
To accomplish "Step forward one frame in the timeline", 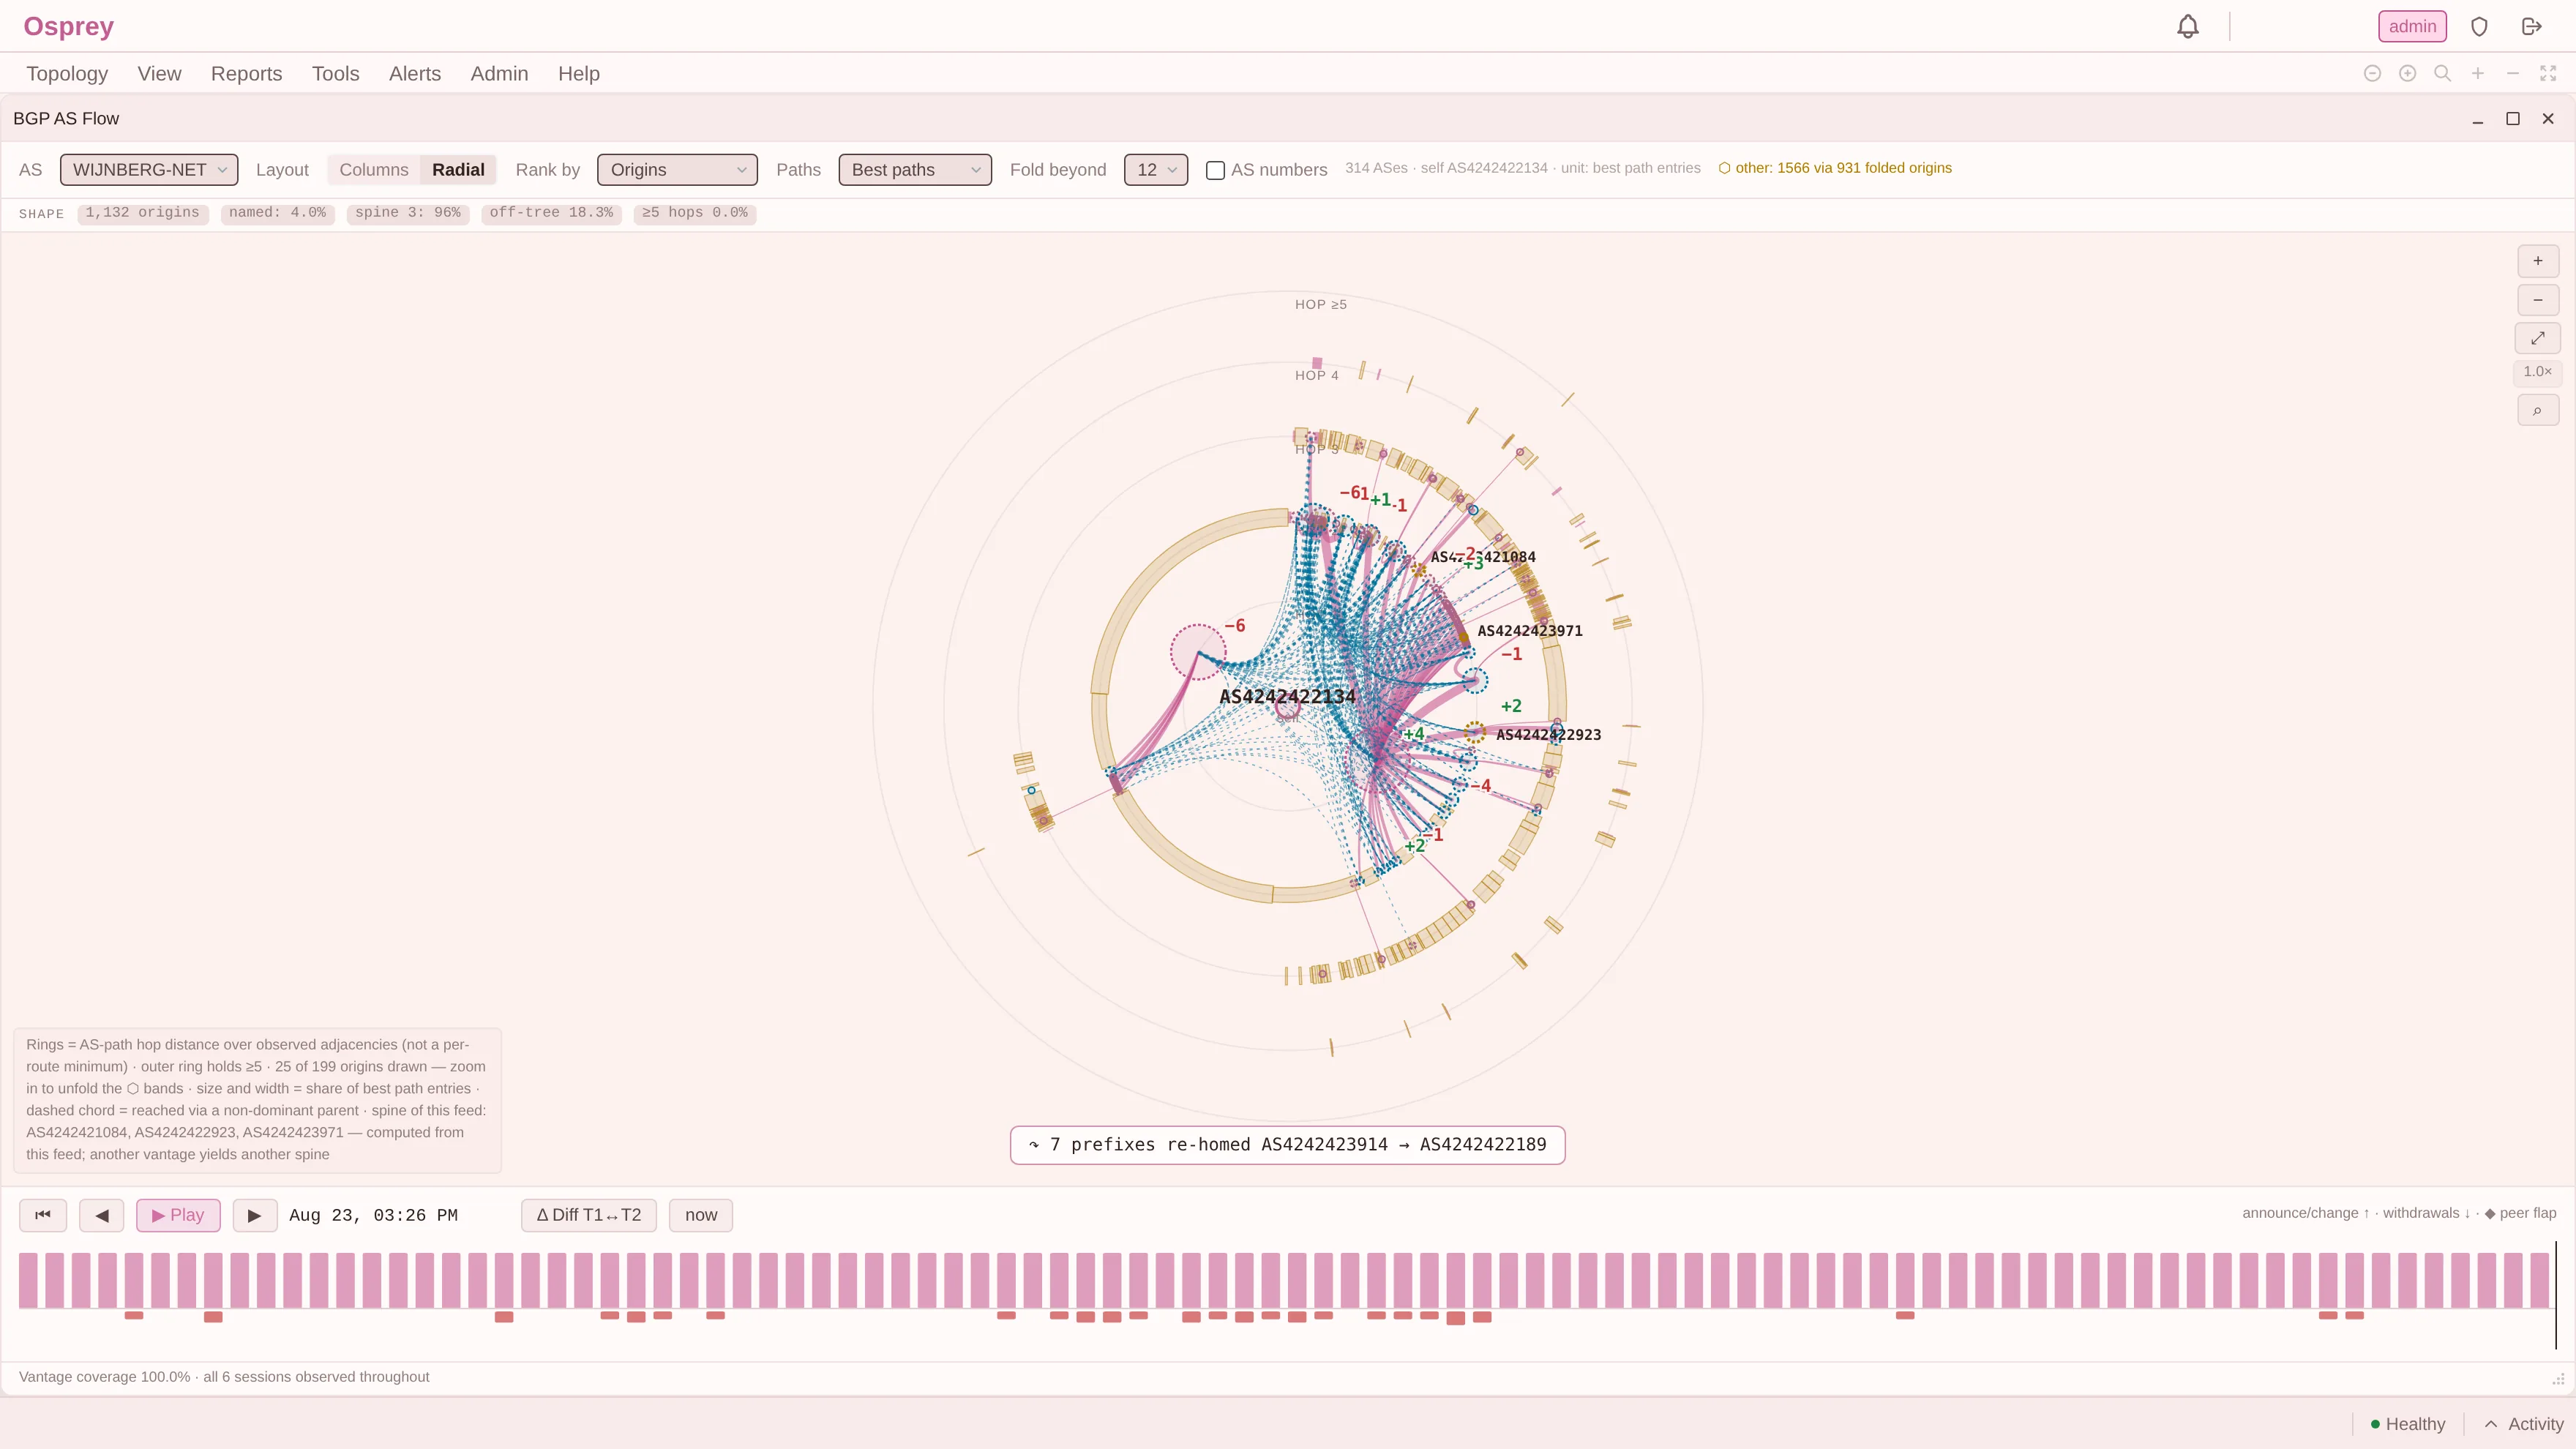I will click(x=254, y=1215).
